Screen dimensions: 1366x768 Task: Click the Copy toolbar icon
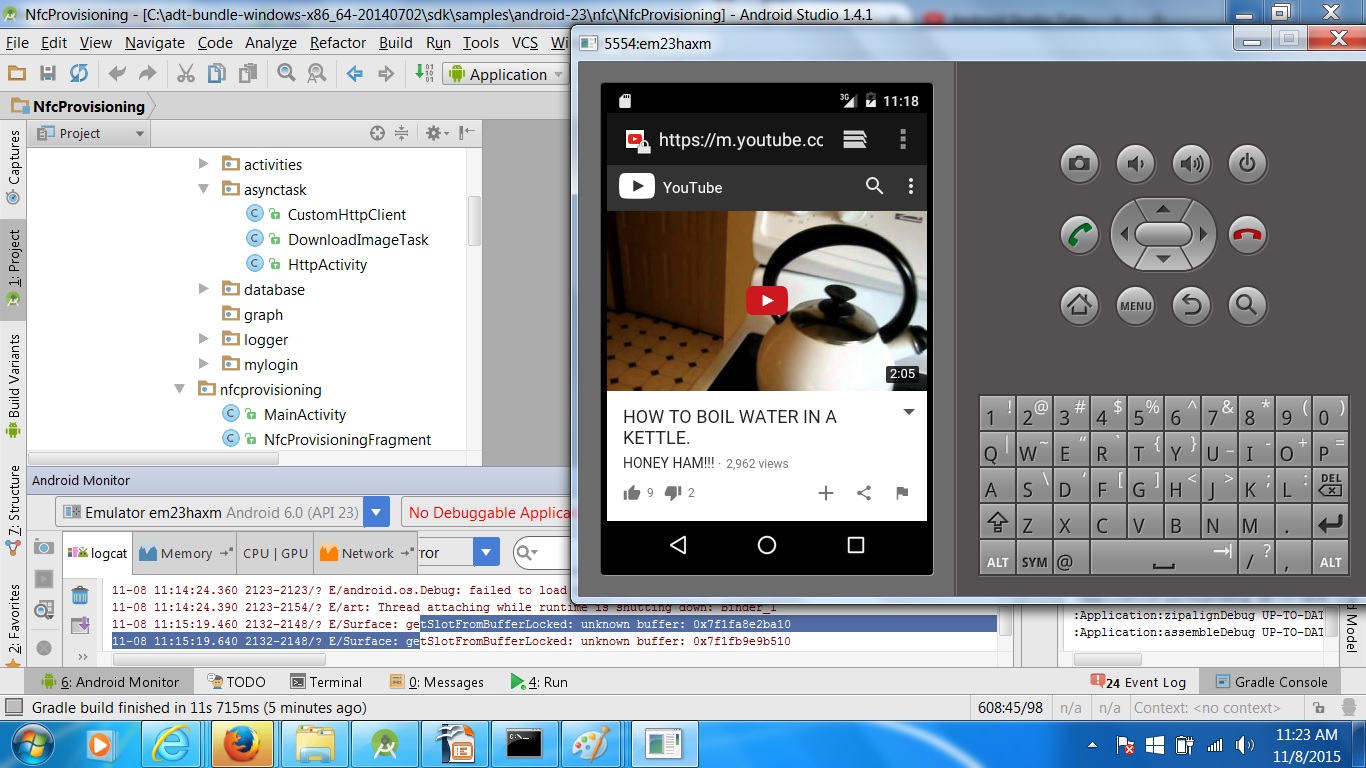(216, 73)
